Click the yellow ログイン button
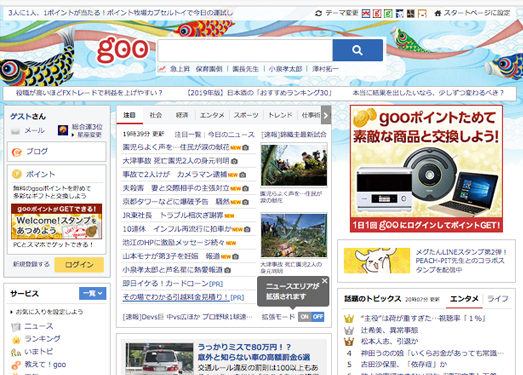Viewport: 523px width, 375px height. 79,265
